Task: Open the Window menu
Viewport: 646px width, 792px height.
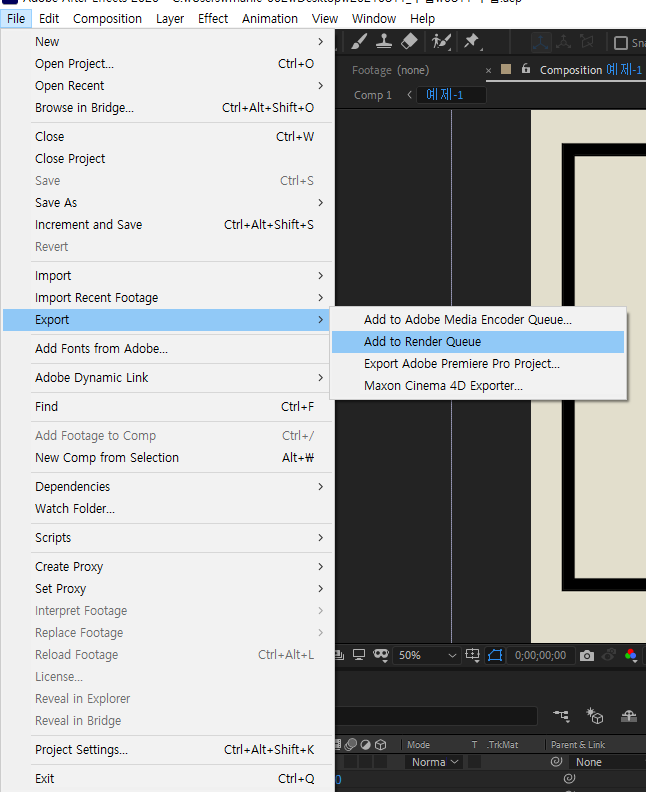Action: (374, 19)
